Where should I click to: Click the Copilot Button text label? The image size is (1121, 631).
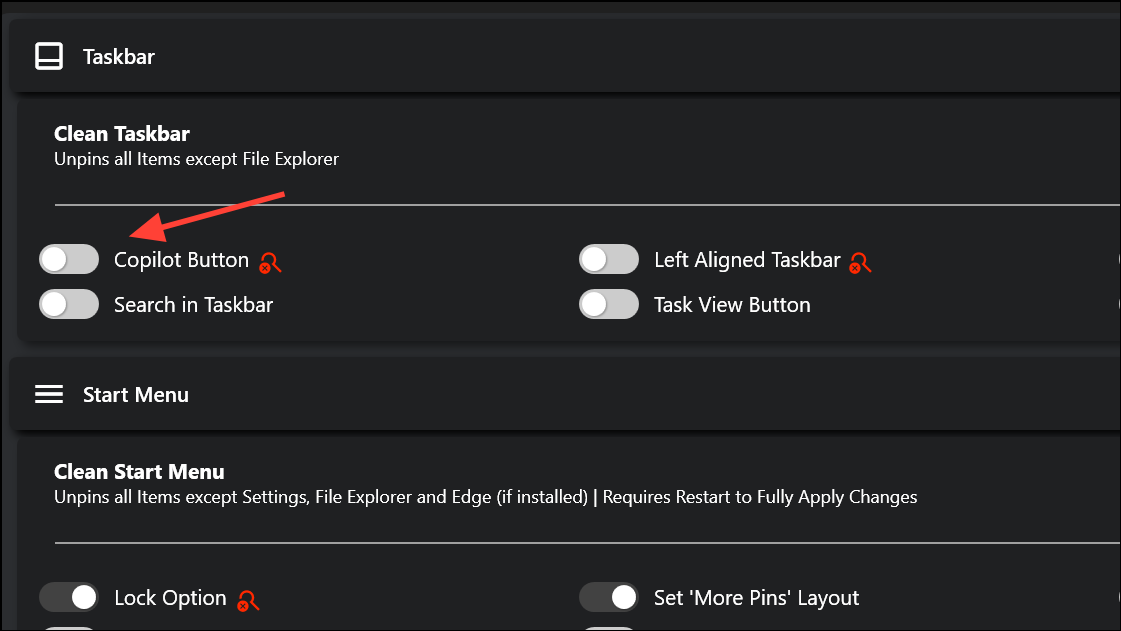tap(182, 260)
